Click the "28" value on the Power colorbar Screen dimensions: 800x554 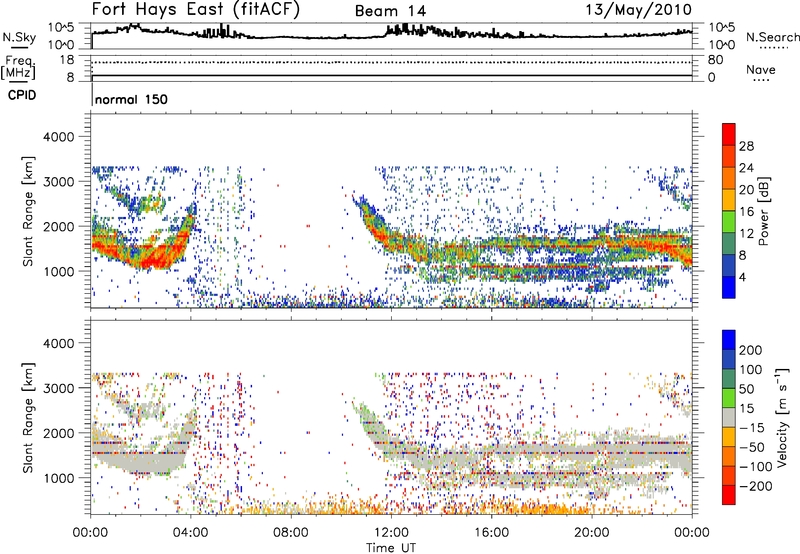pos(746,146)
